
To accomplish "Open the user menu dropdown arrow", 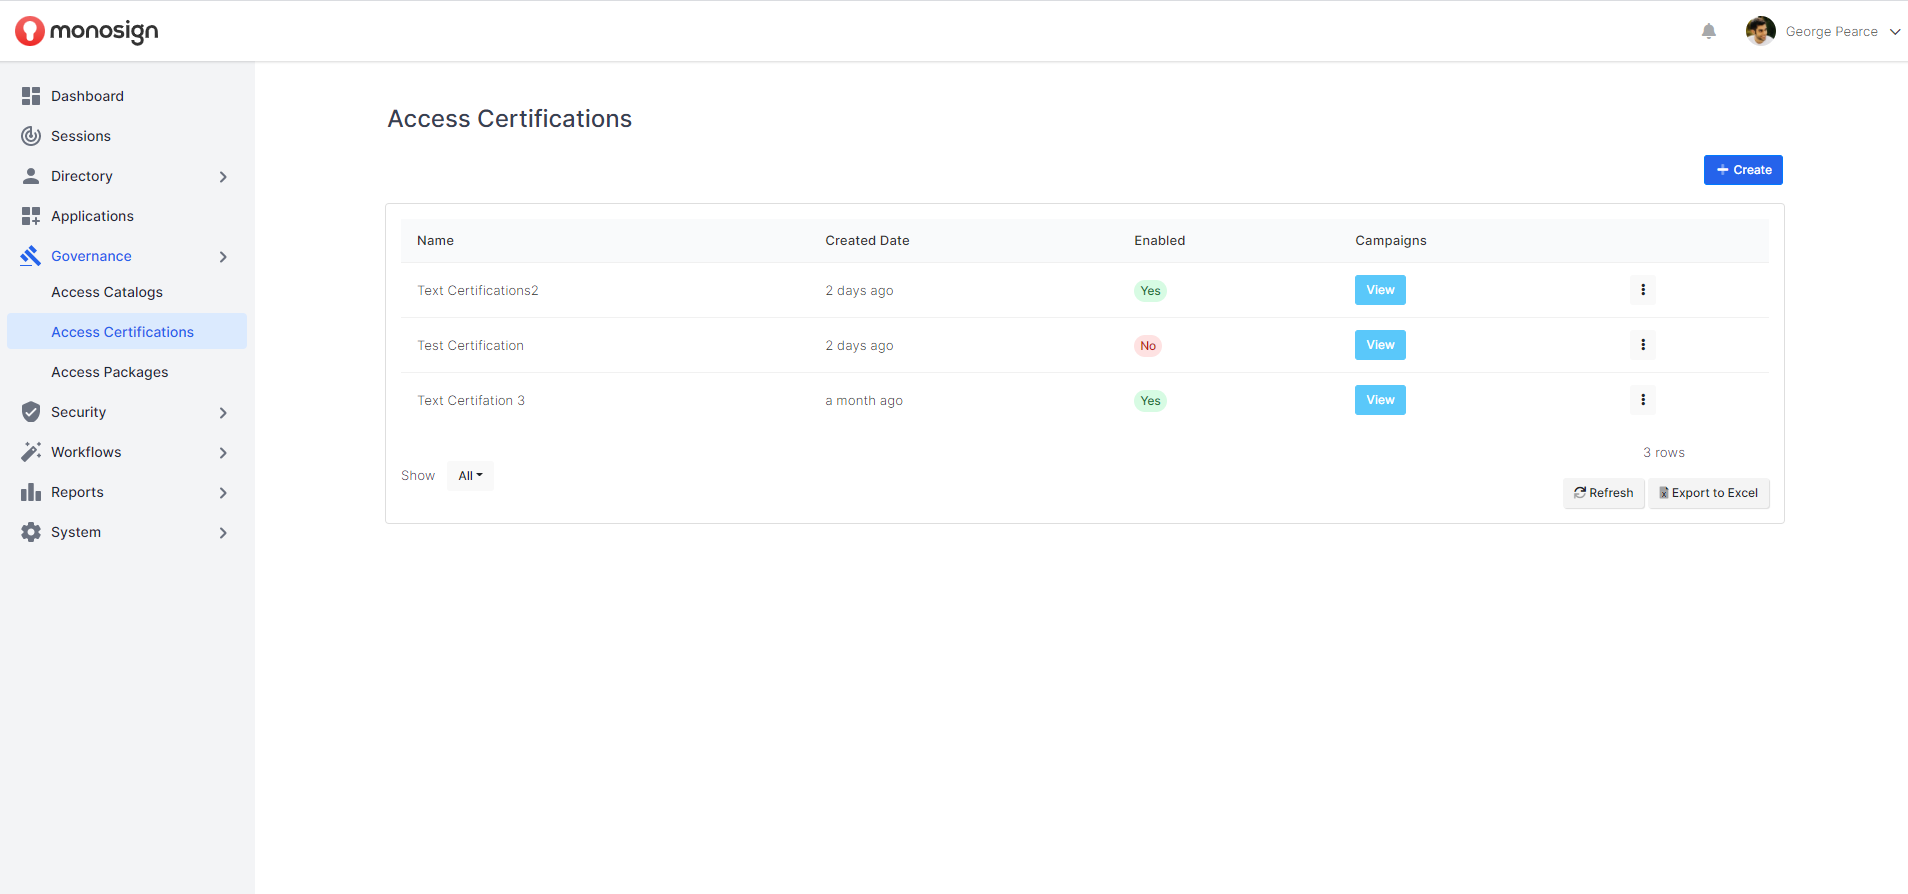I will (1894, 32).
